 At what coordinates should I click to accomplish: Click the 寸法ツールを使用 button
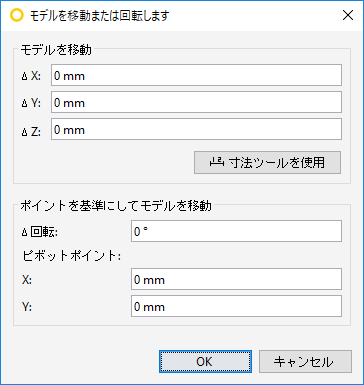(267, 162)
